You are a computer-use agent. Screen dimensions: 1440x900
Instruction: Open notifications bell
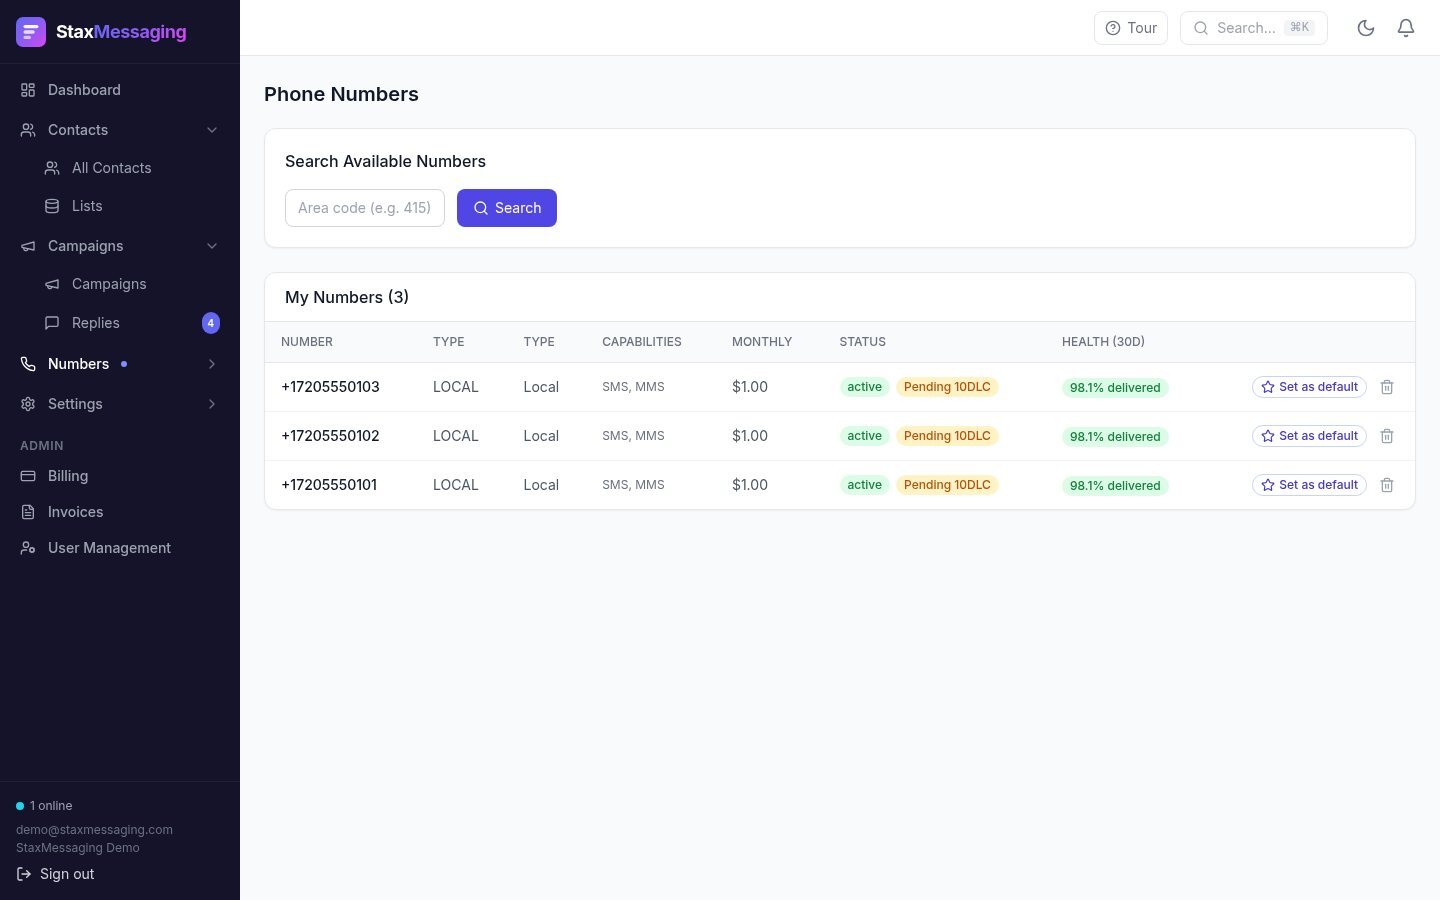tap(1406, 28)
